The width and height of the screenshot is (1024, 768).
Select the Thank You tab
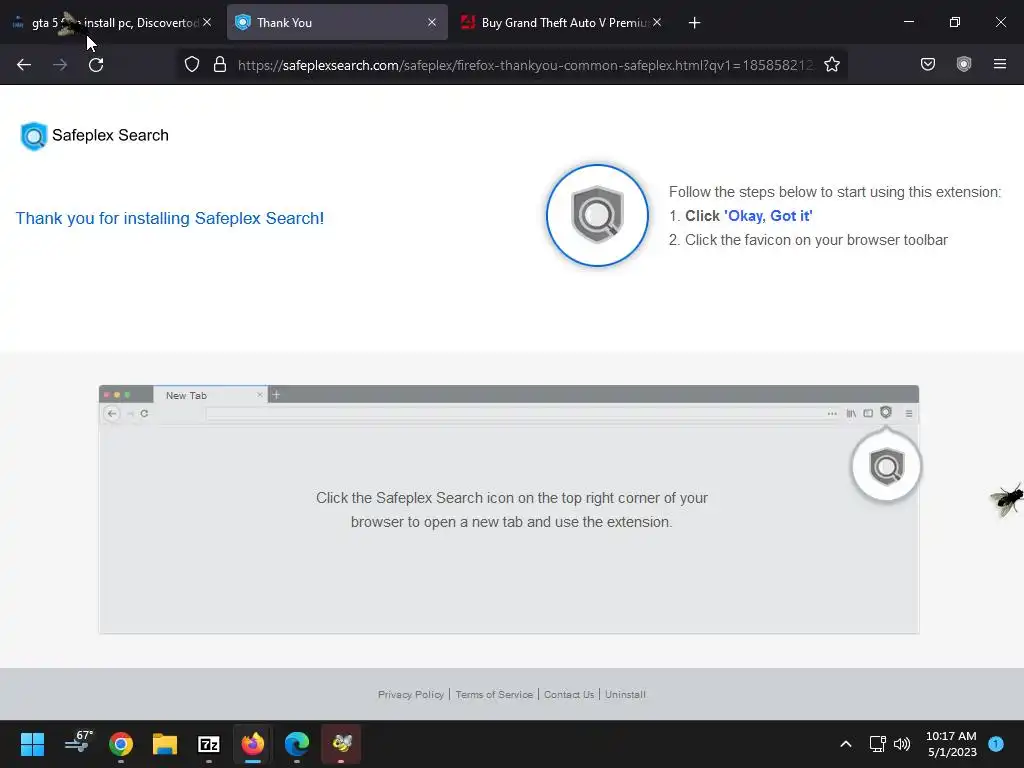[x=337, y=22]
